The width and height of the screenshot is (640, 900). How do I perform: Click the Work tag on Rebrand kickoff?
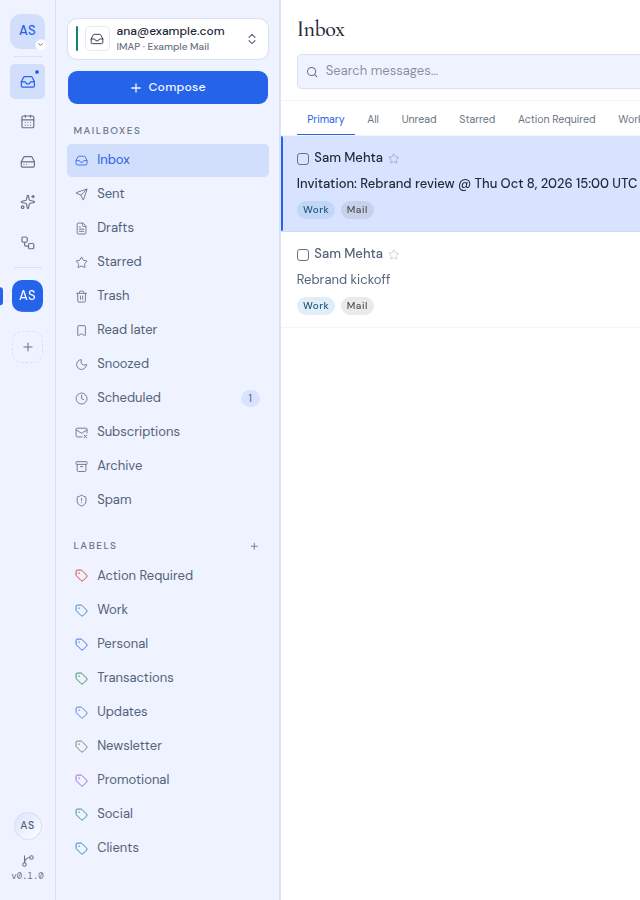coord(316,306)
